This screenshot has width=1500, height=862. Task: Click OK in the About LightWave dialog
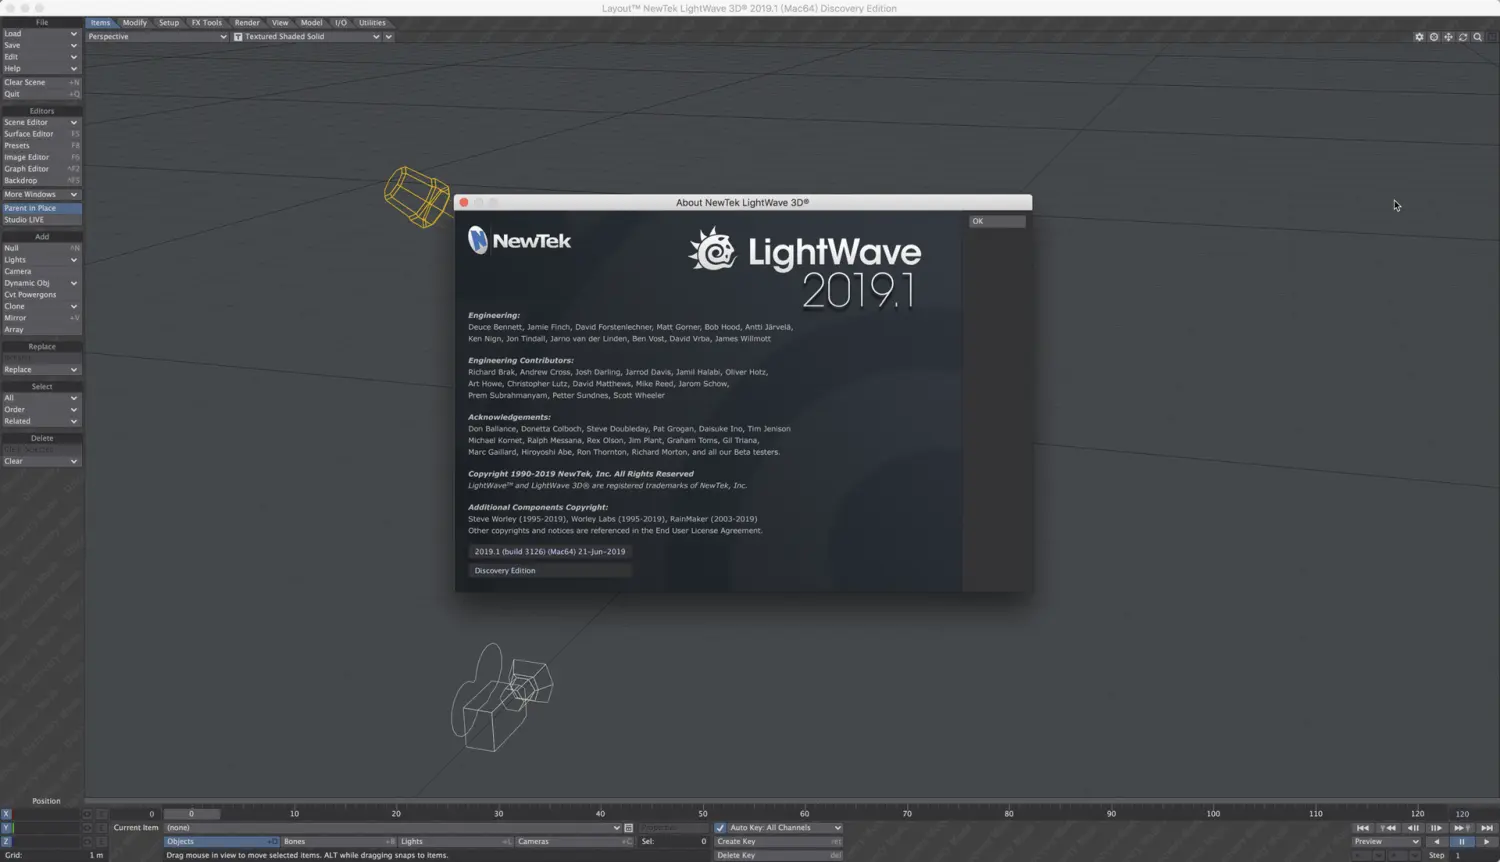[x=997, y=221]
